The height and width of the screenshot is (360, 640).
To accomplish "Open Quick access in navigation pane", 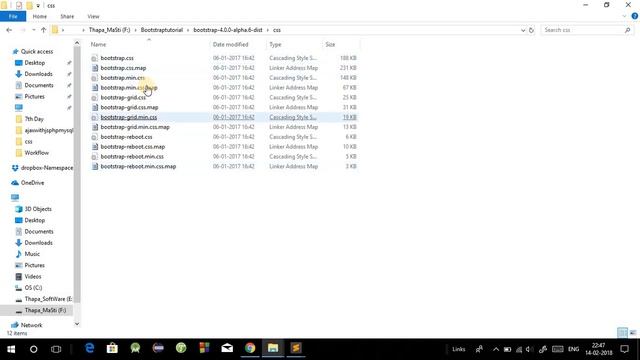I will (x=37, y=51).
